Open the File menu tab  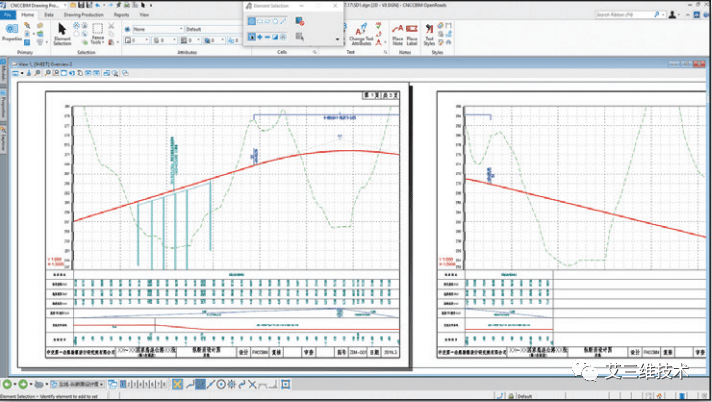7,16
